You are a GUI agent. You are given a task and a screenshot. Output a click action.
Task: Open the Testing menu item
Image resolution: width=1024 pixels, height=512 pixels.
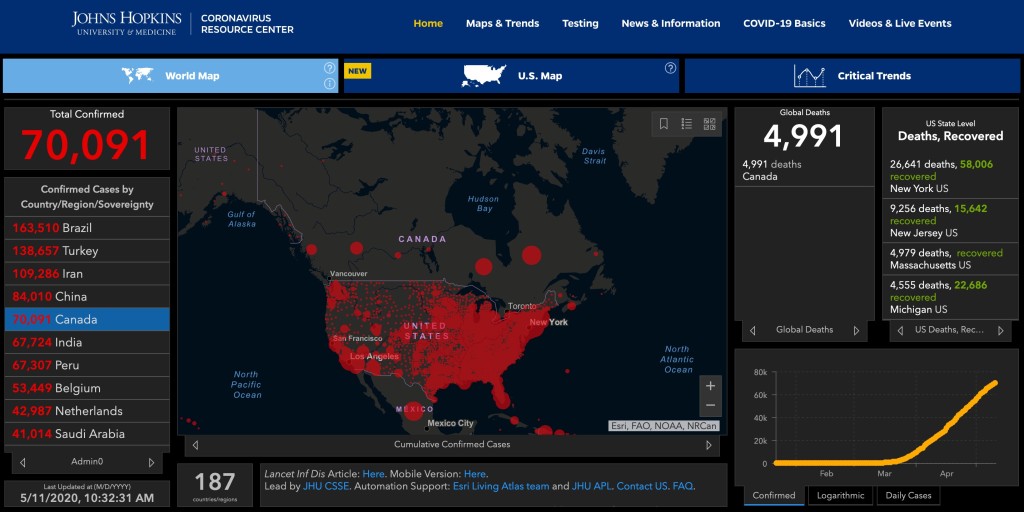(x=580, y=24)
